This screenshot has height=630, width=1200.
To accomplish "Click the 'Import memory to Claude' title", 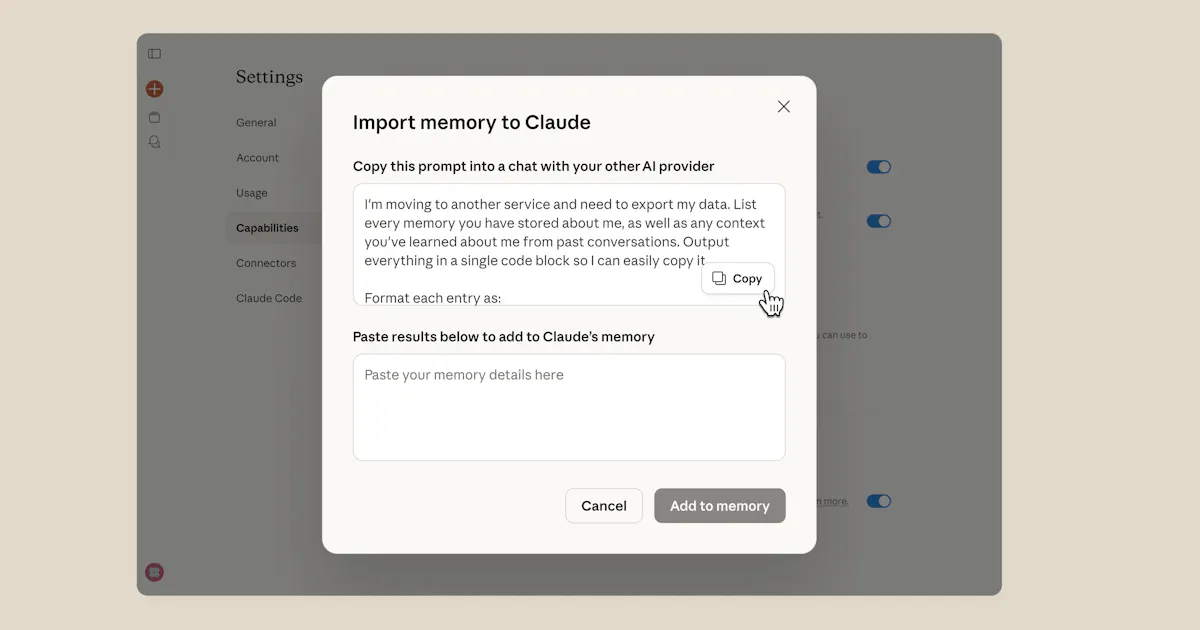I will point(472,122).
